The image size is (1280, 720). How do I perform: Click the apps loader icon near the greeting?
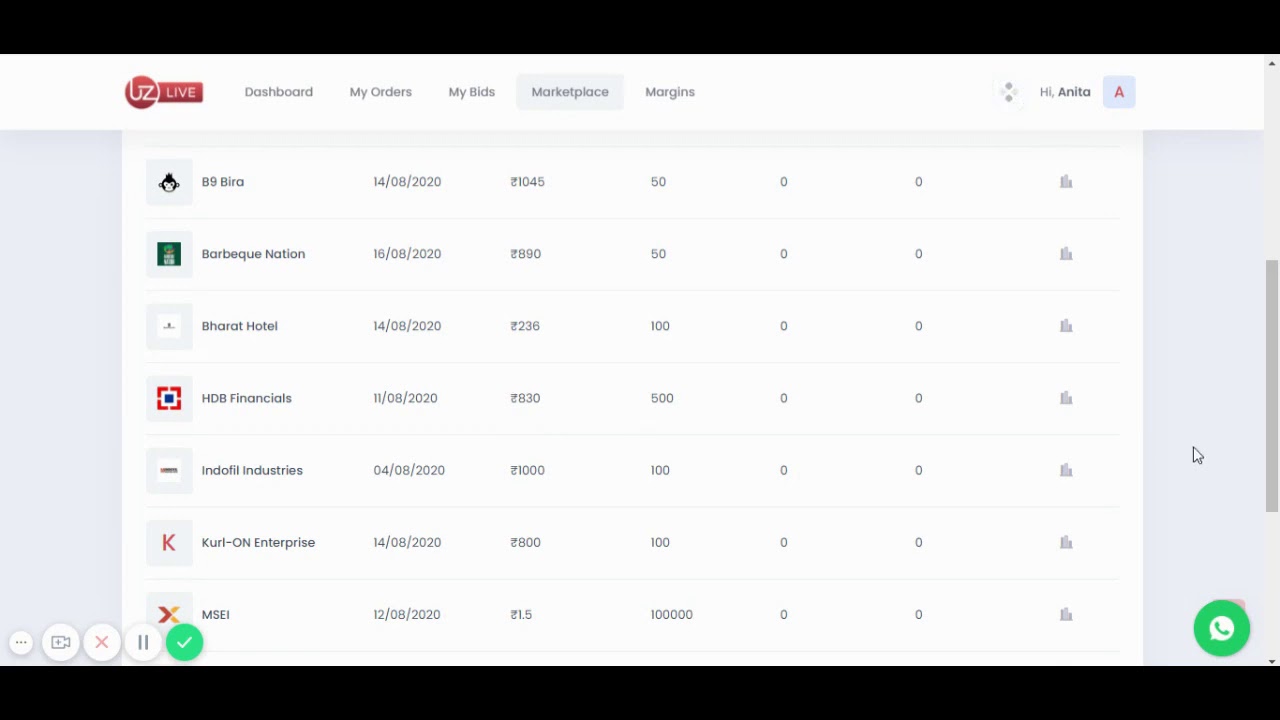[x=1009, y=92]
